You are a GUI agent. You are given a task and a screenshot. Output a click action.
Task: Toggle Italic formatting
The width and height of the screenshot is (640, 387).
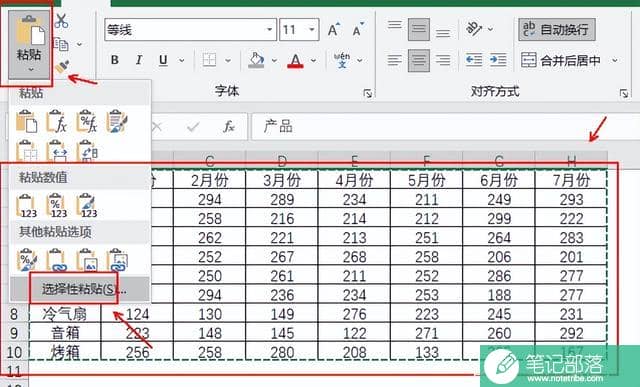(139, 60)
